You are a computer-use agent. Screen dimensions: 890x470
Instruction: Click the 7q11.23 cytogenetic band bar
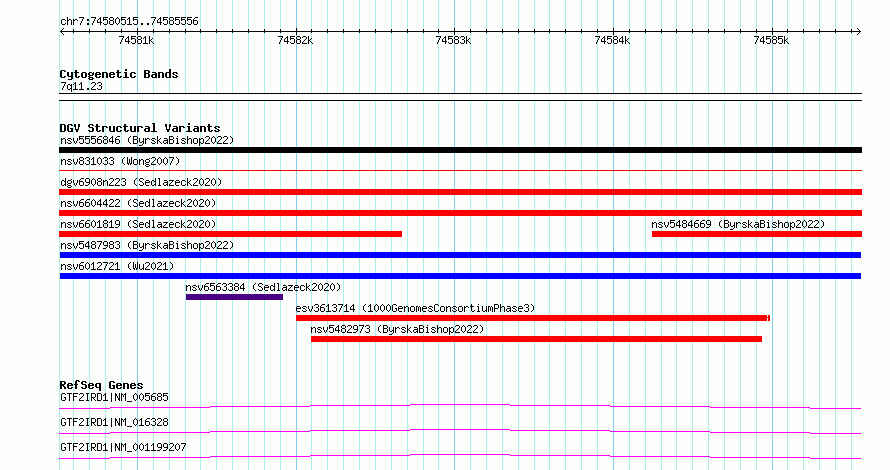460,97
